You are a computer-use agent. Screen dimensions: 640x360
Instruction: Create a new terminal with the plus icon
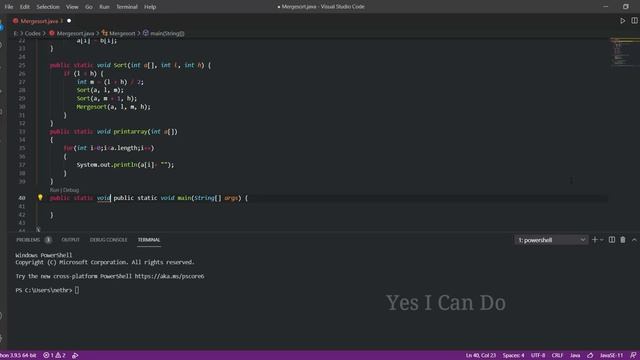coord(595,240)
